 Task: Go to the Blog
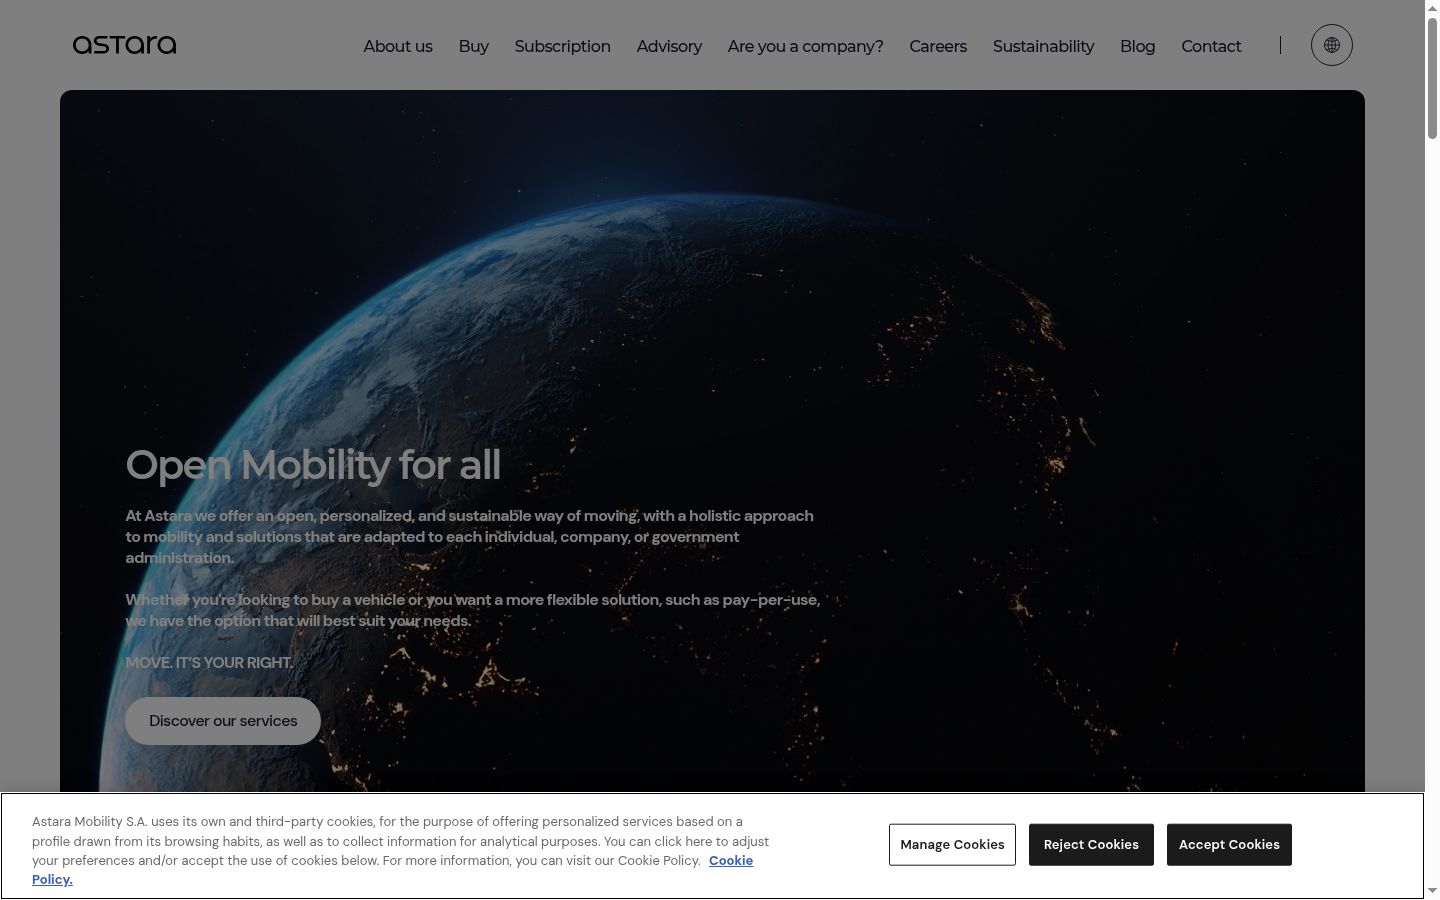click(x=1137, y=46)
